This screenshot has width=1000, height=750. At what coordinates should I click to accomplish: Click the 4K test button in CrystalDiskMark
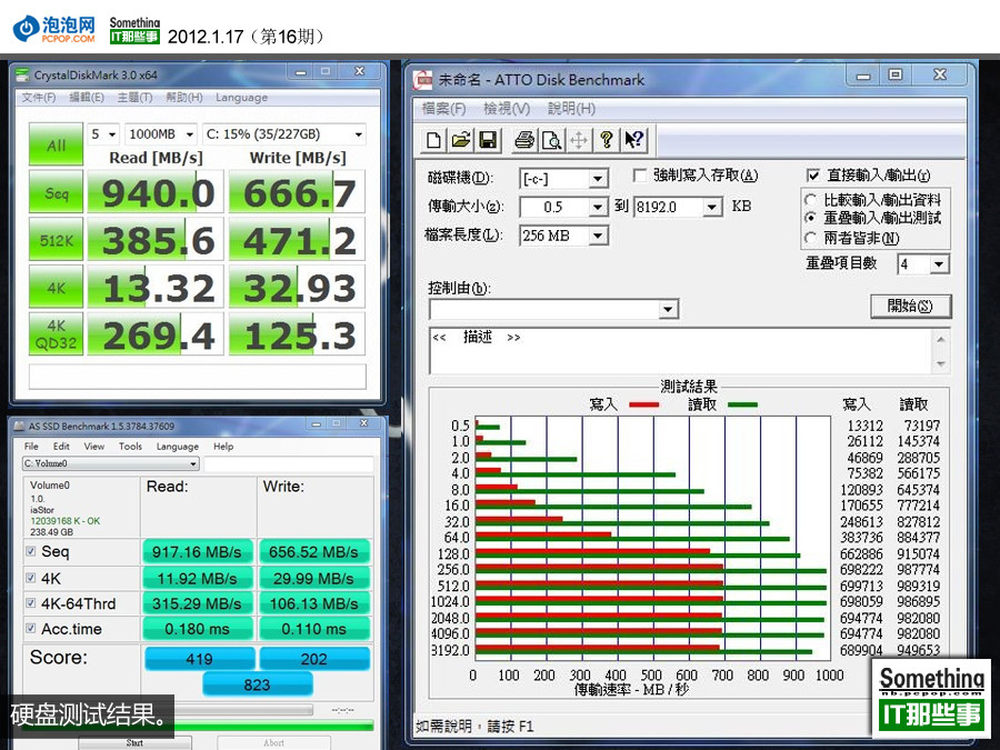56,286
